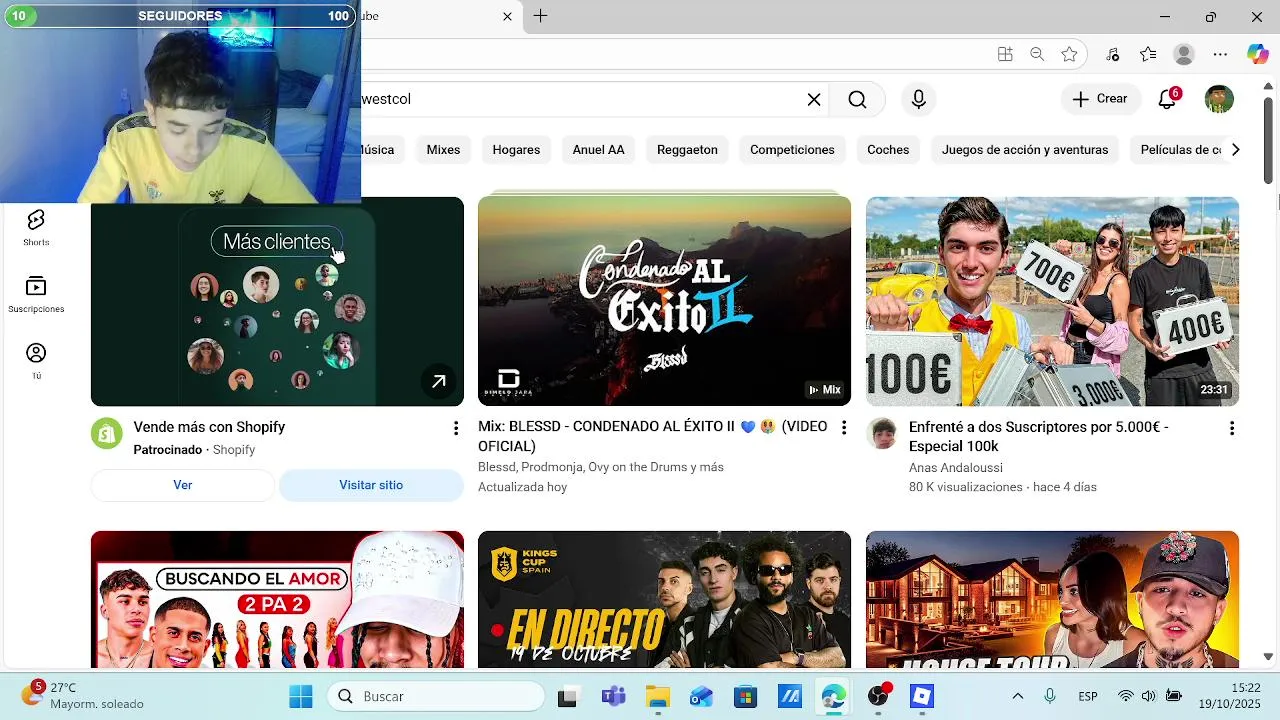This screenshot has height=720, width=1280.
Task: Open Anas Andaloussi channel link
Action: point(955,468)
